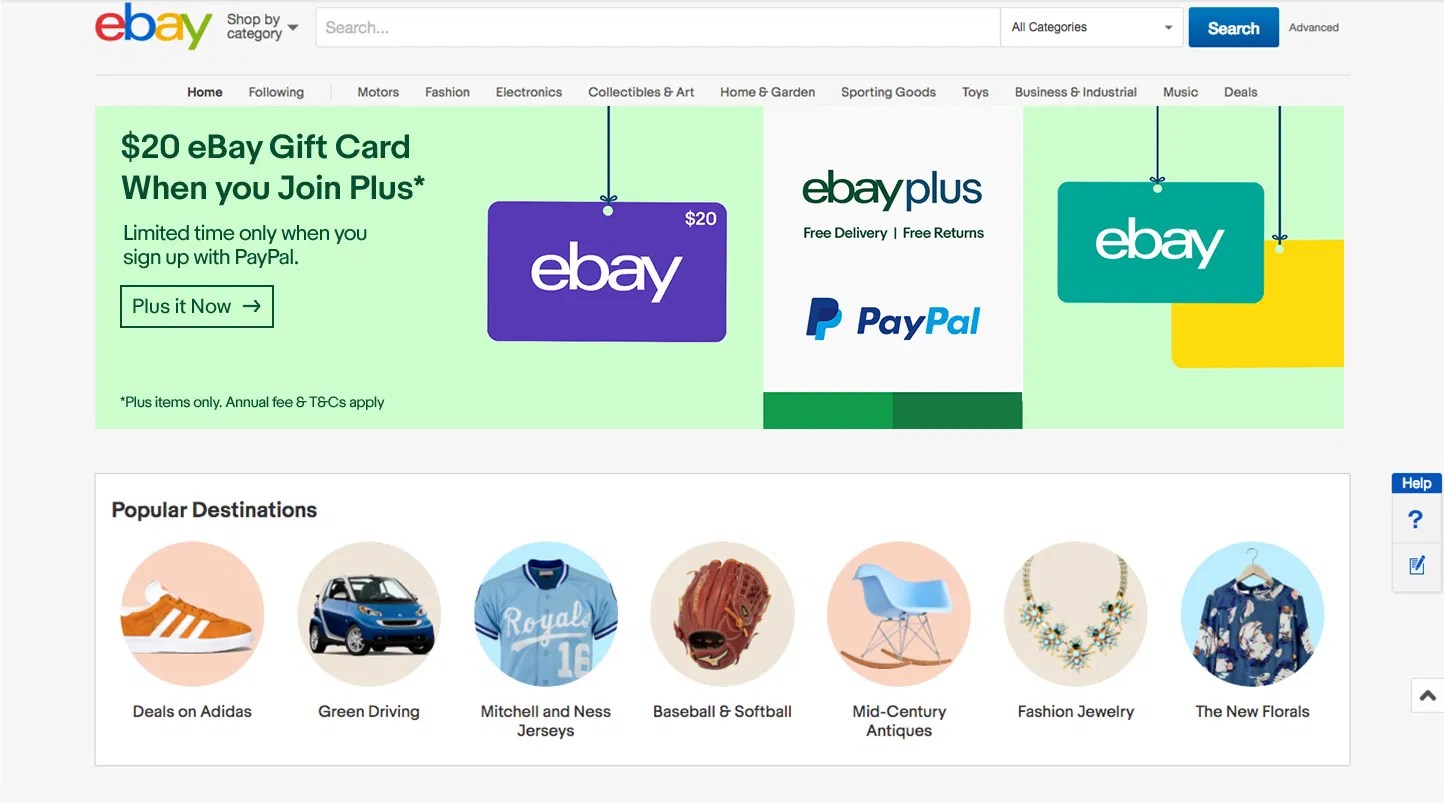Viewport: 1444px width, 803px height.
Task: Open the Mitchell and Ness Jerseys thumbnail
Action: tap(546, 614)
